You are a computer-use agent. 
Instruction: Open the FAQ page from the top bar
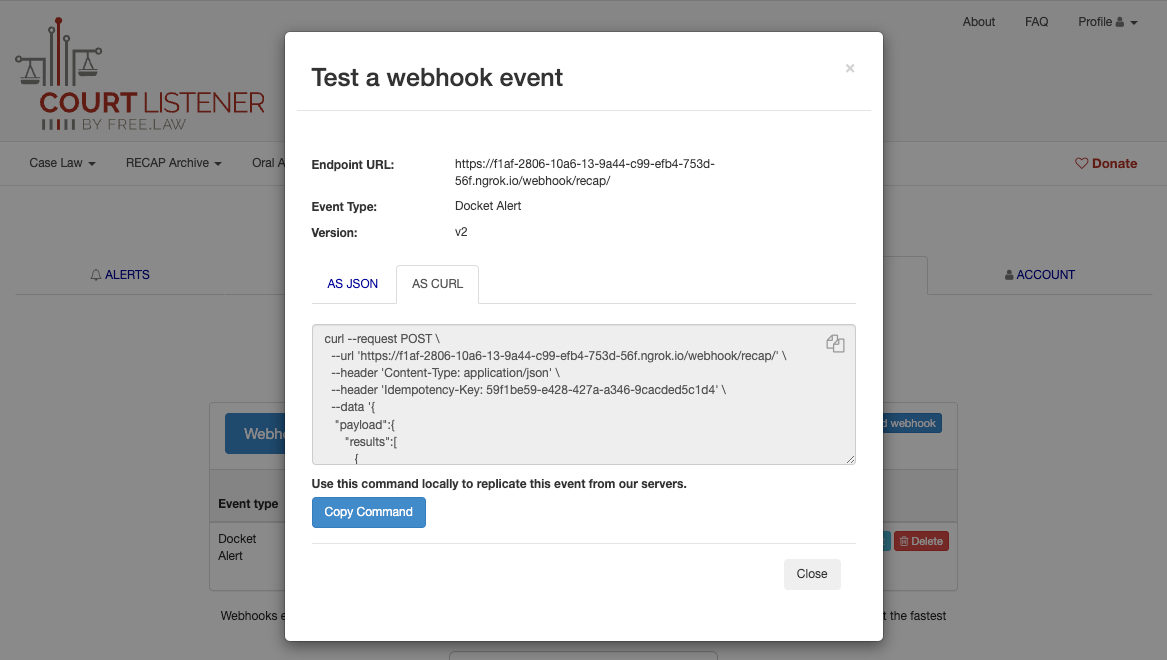[1037, 21]
